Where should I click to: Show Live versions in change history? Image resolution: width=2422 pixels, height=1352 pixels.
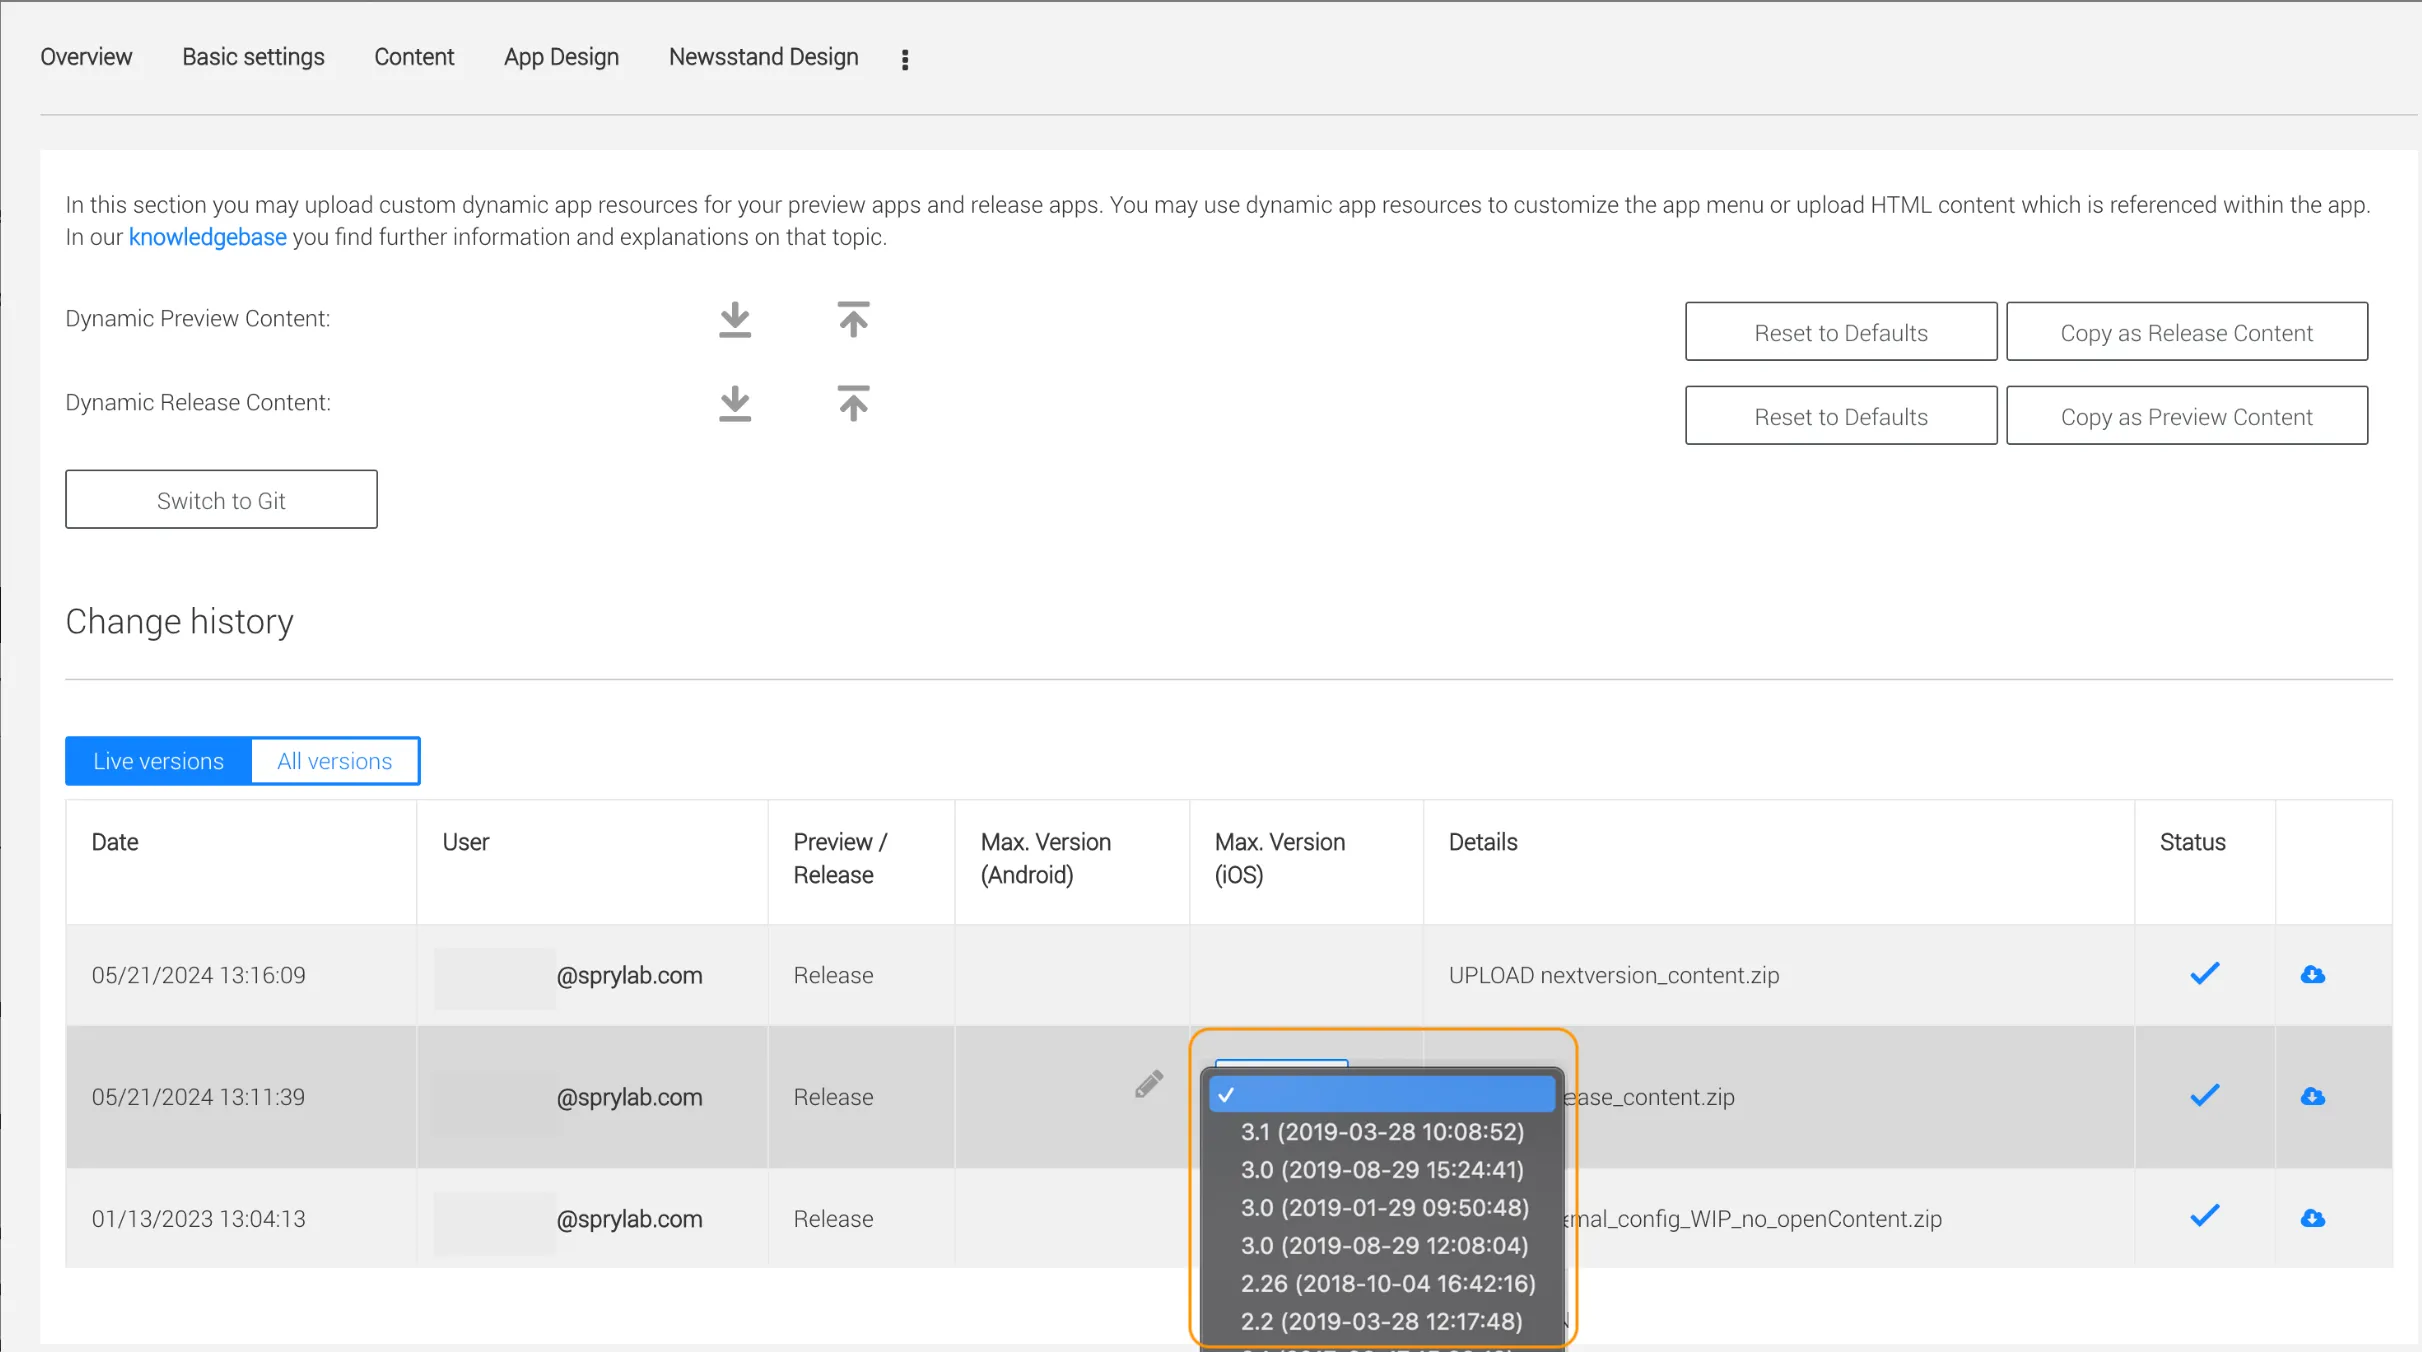158,761
